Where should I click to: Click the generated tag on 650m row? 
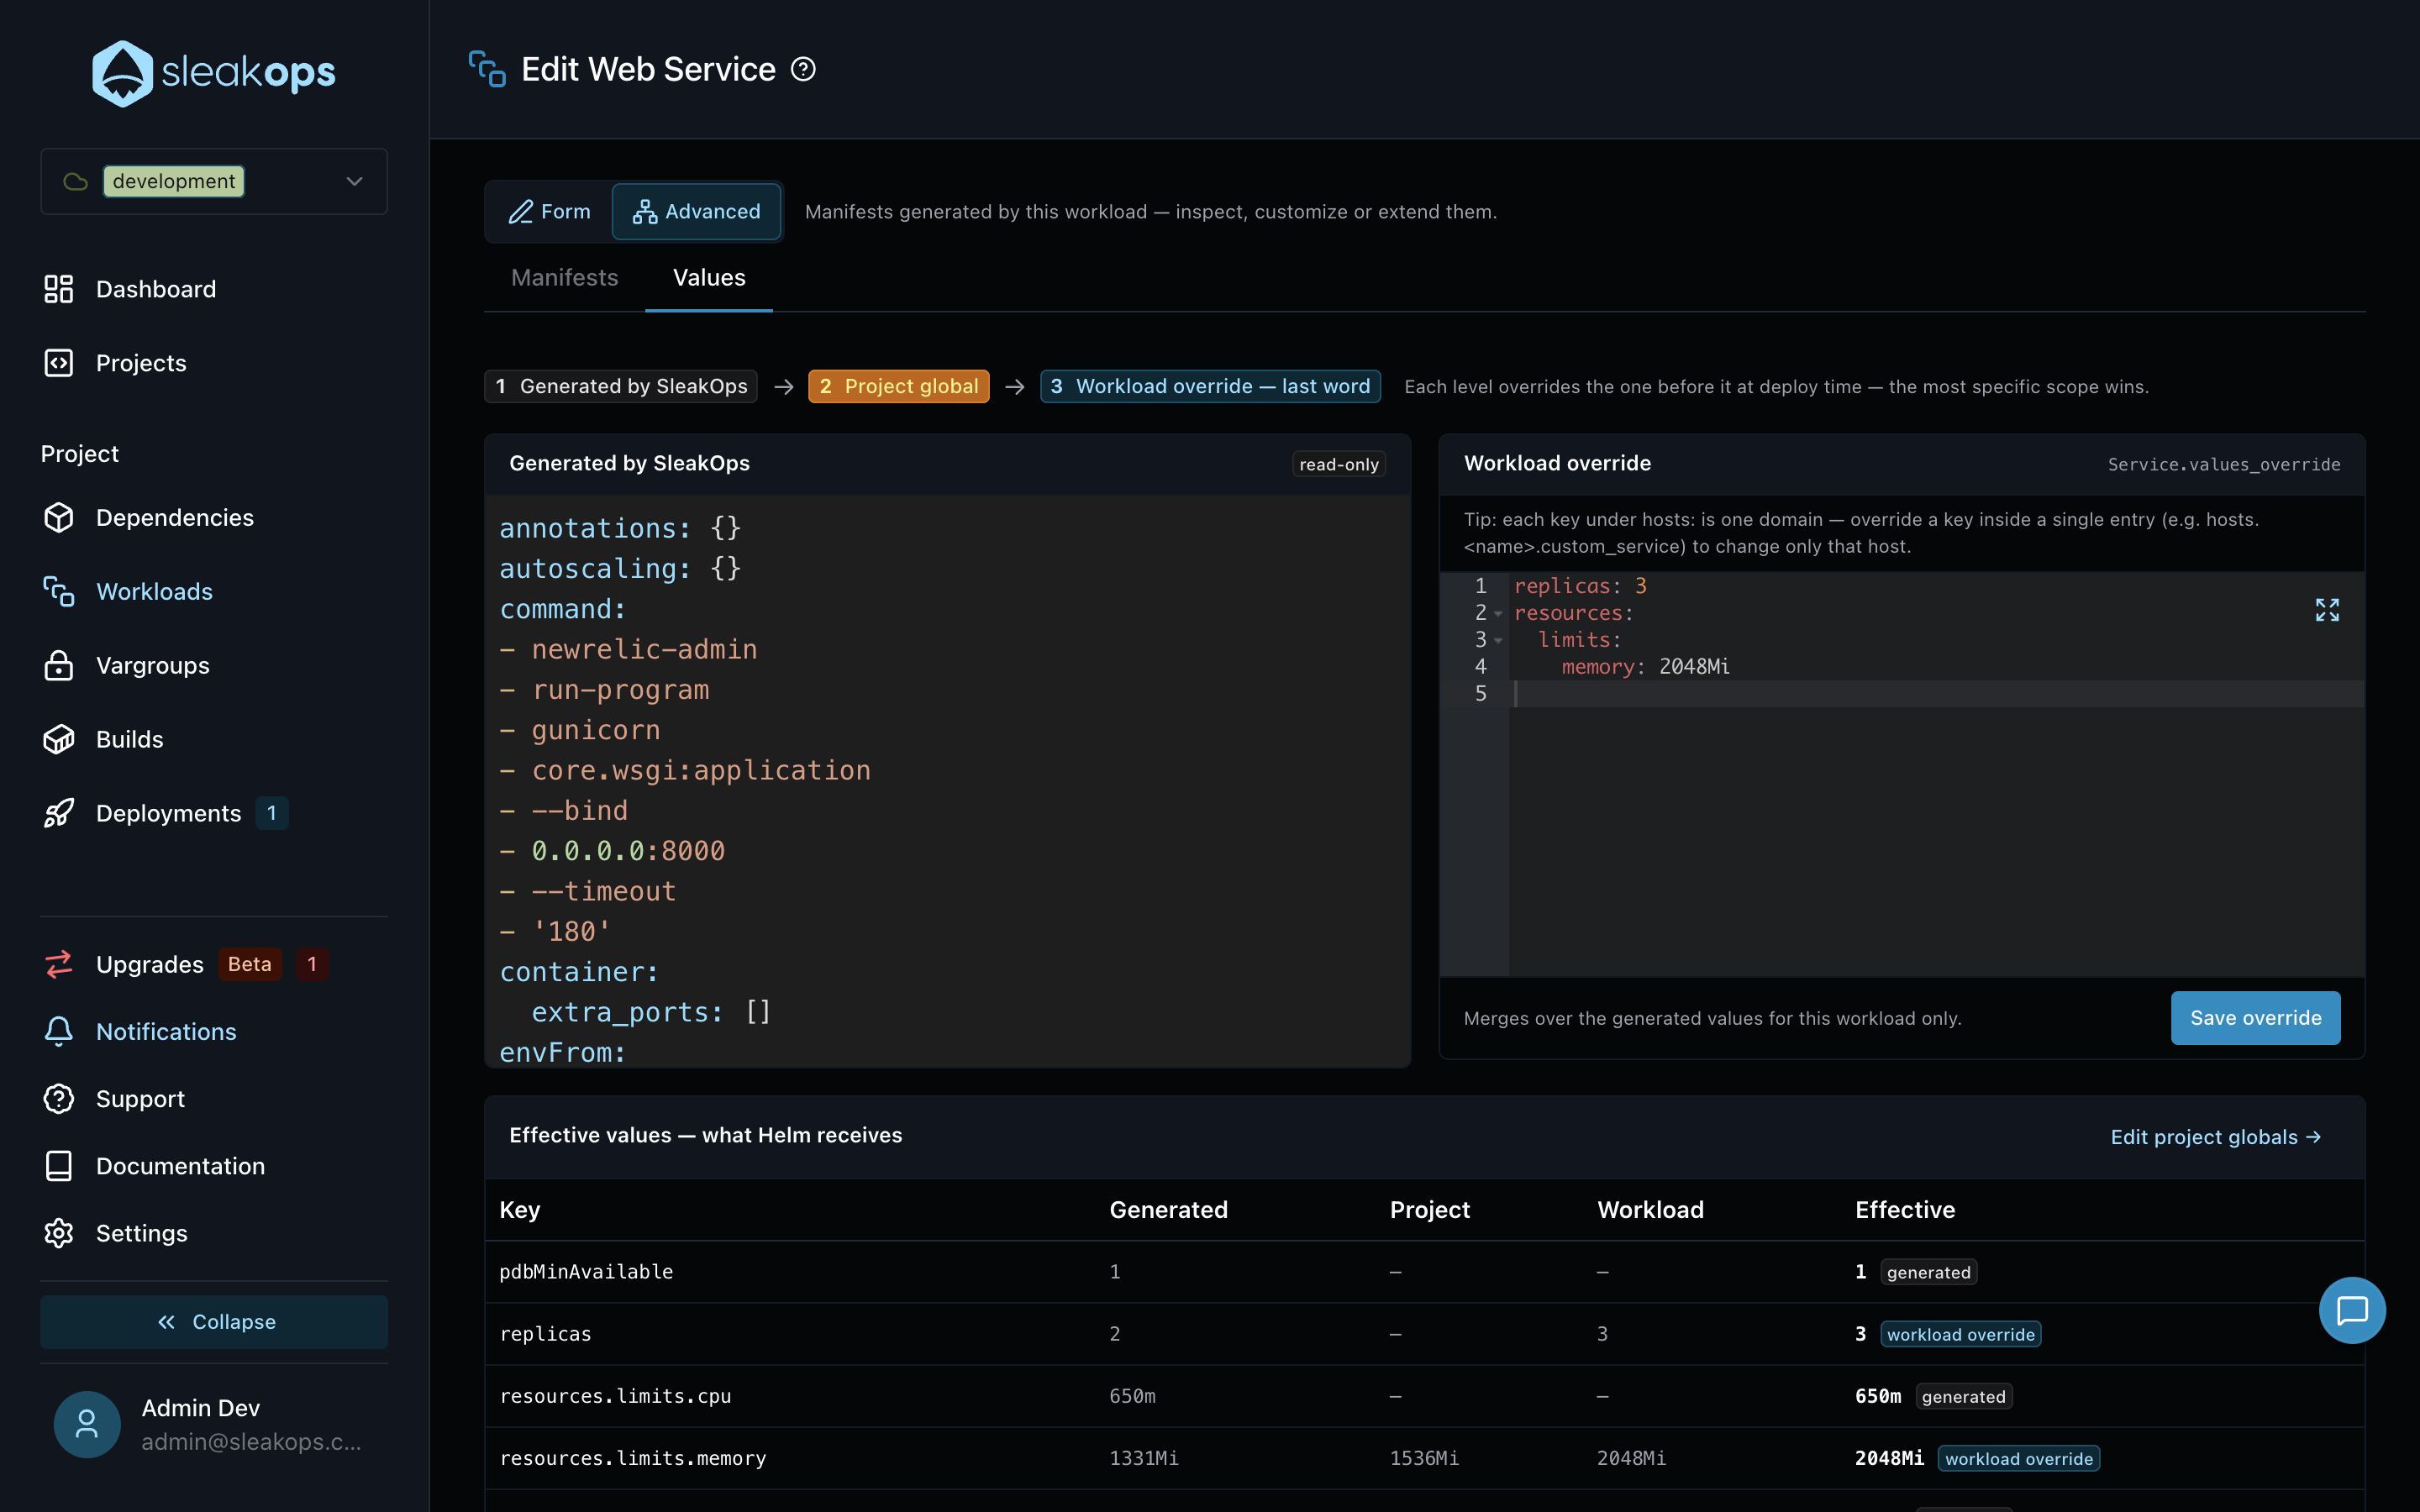pyautogui.click(x=1964, y=1396)
